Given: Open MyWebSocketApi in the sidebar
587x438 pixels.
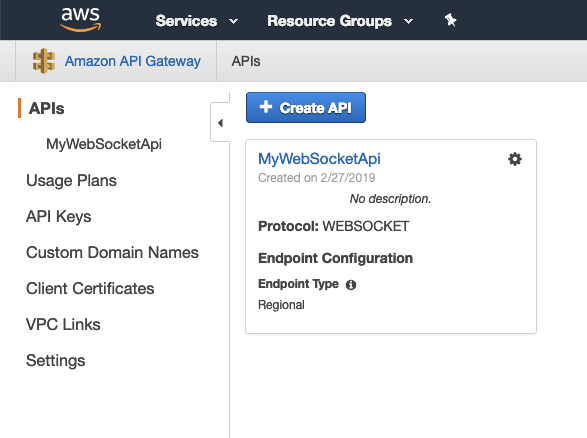Looking at the screenshot, I should click(104, 144).
